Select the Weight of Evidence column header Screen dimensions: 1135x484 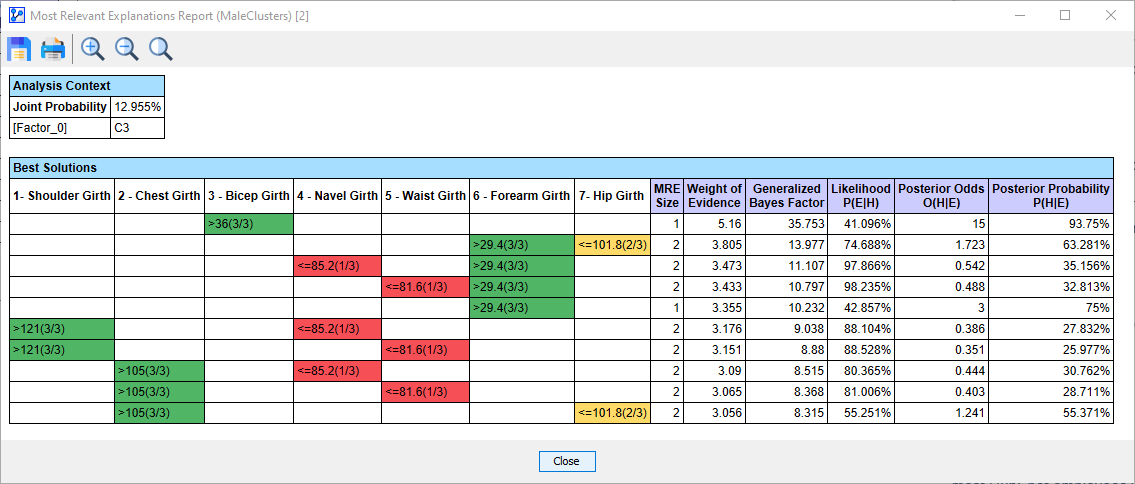coord(714,196)
